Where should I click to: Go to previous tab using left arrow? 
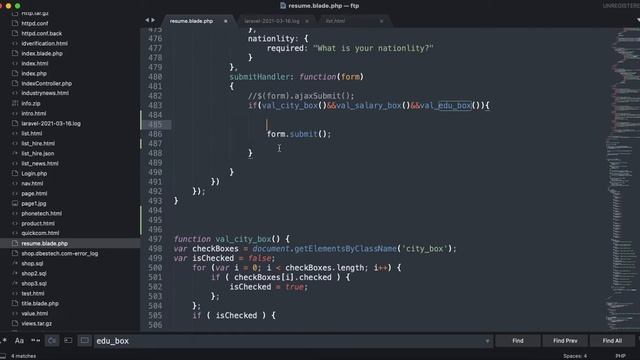147,20
